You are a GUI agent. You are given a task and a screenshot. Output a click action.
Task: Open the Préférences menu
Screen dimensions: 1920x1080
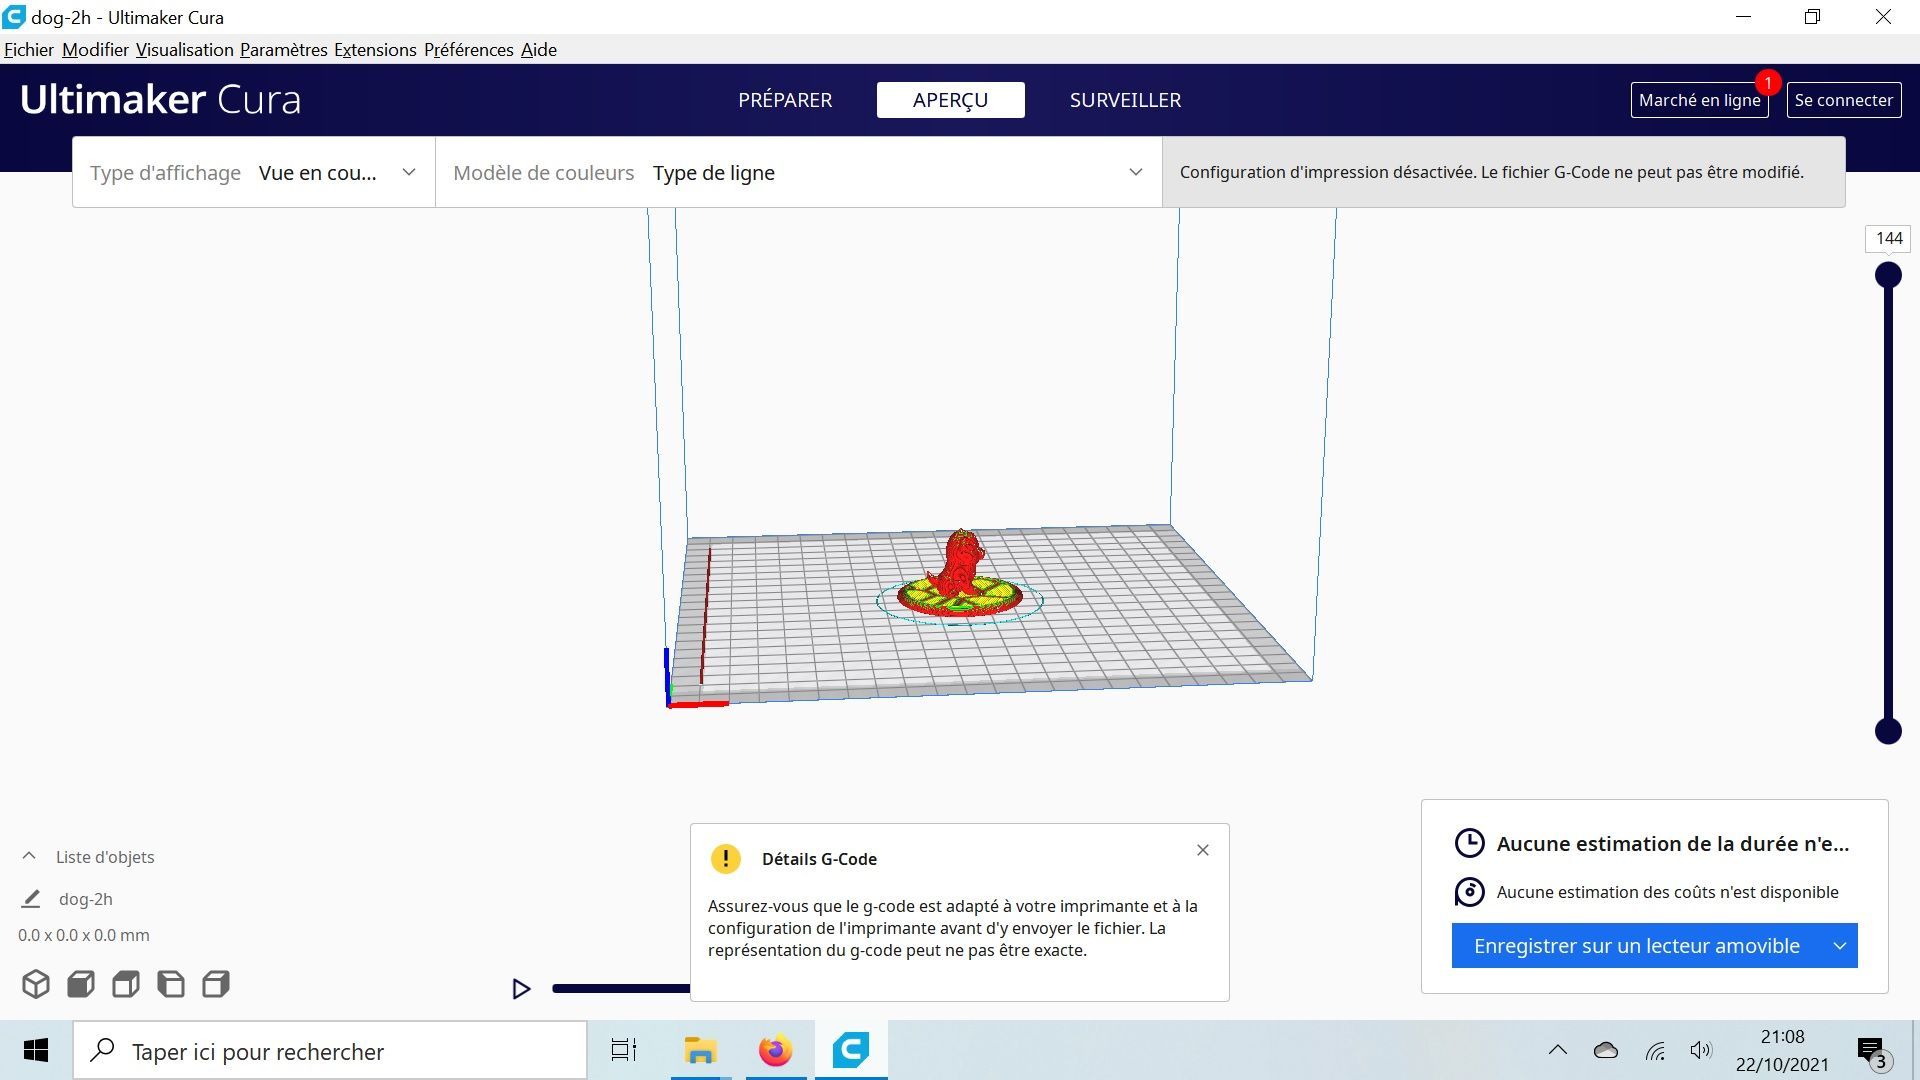tap(469, 50)
